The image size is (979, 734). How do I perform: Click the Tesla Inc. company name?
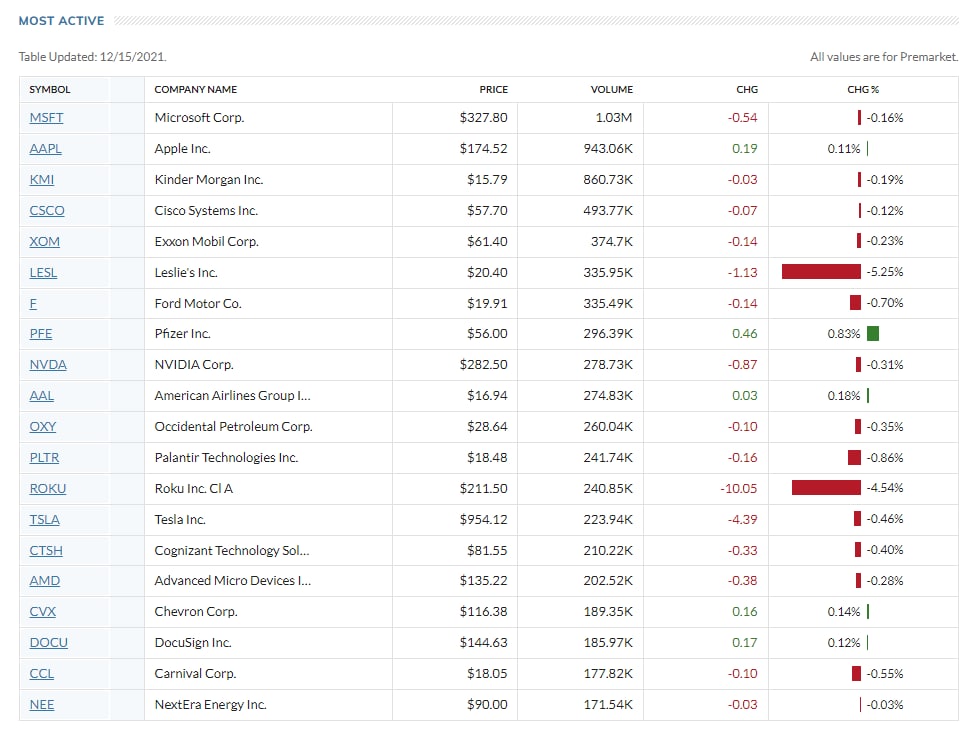coord(180,519)
